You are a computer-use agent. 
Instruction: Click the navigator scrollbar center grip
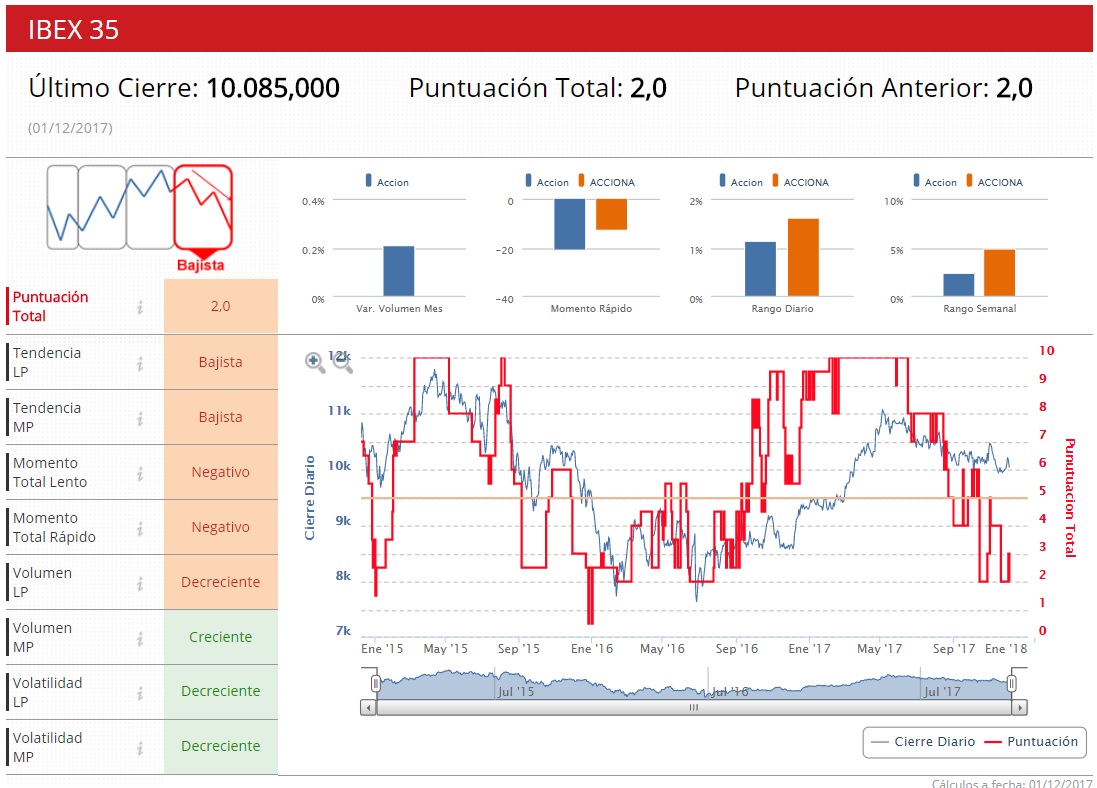pos(693,708)
